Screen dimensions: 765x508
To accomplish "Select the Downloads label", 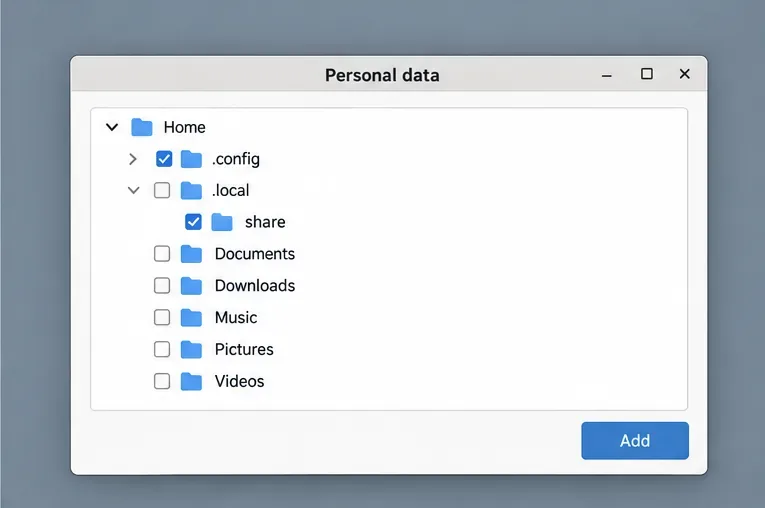I will click(255, 285).
